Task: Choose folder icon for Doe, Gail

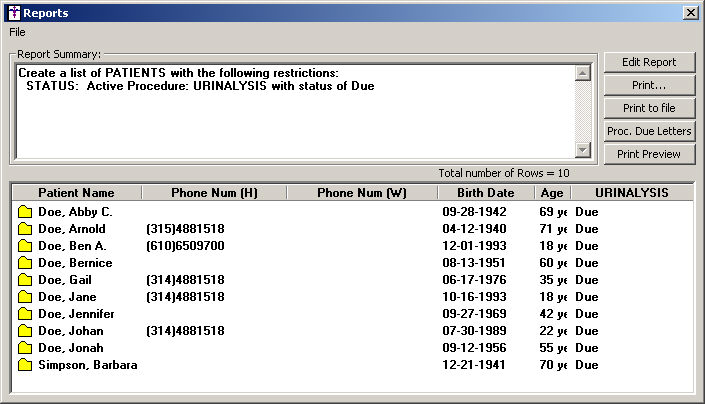Action: tap(25, 280)
